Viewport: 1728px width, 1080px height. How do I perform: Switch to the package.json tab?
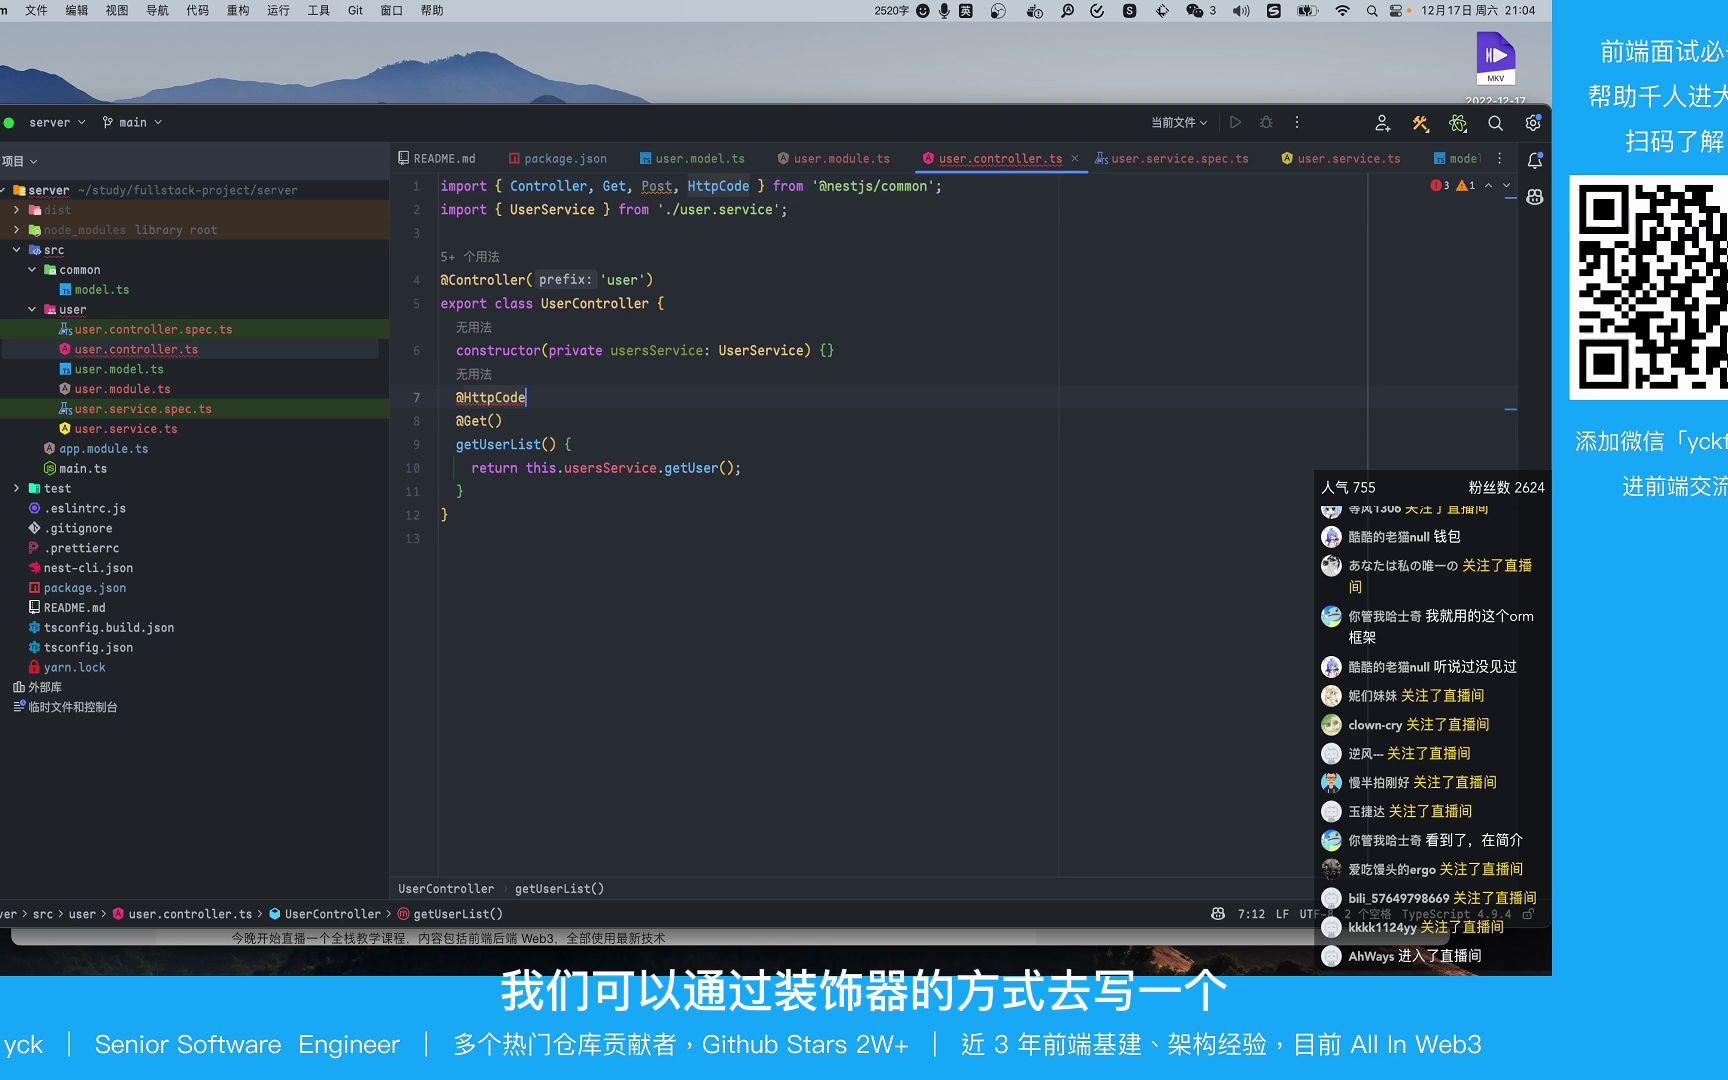pyautogui.click(x=557, y=159)
